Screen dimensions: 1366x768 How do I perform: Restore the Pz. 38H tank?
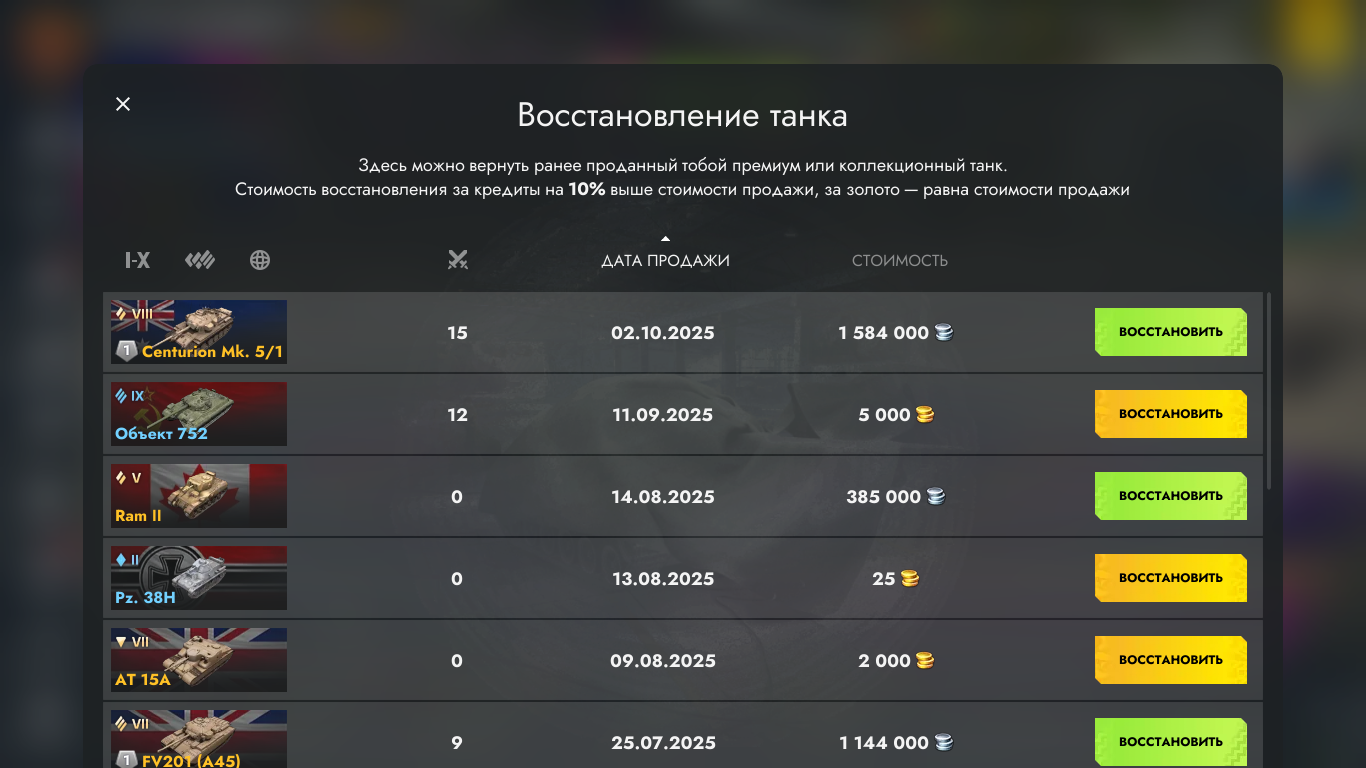[1170, 578]
